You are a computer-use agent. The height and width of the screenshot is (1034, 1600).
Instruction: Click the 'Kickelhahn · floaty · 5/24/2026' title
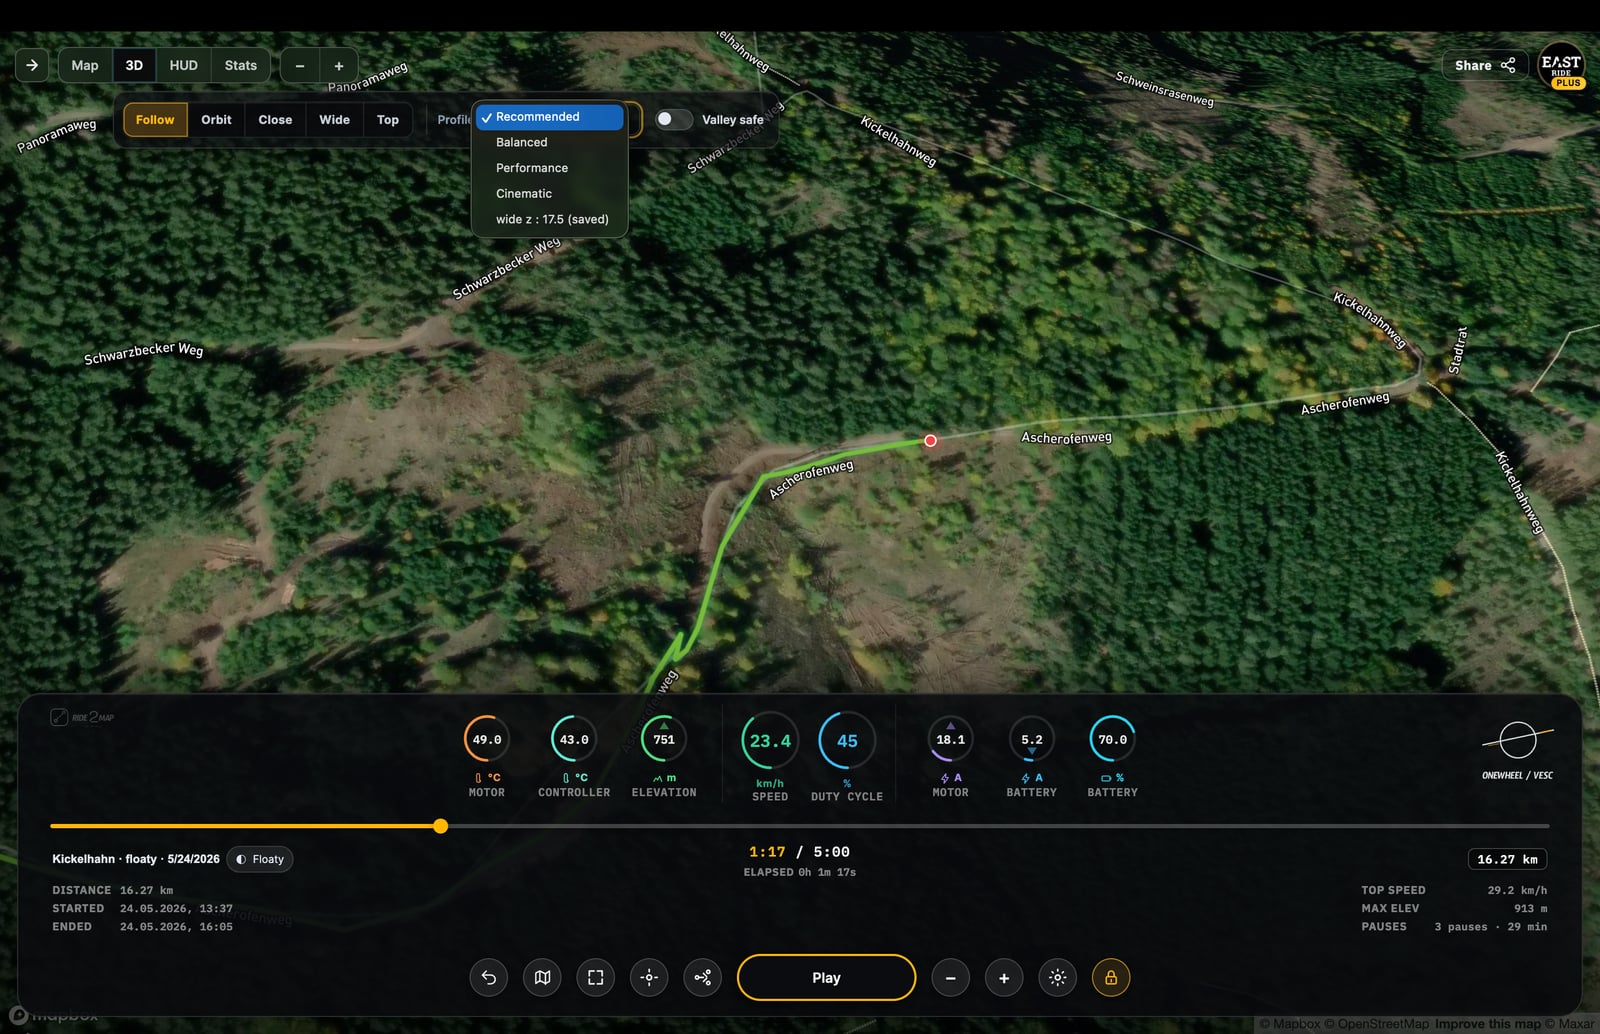tap(136, 859)
